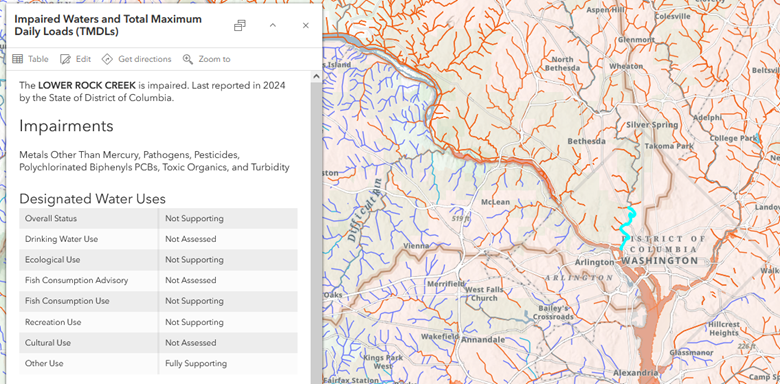Screen dimensions: 780x384
Task: Click the popup scrollbar up arrow
Action: 315,77
